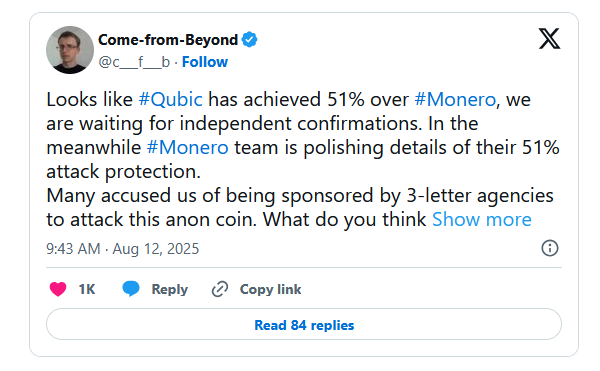Open #Monero hashtag before 'team'
The height and width of the screenshot is (371, 600).
coord(188,148)
